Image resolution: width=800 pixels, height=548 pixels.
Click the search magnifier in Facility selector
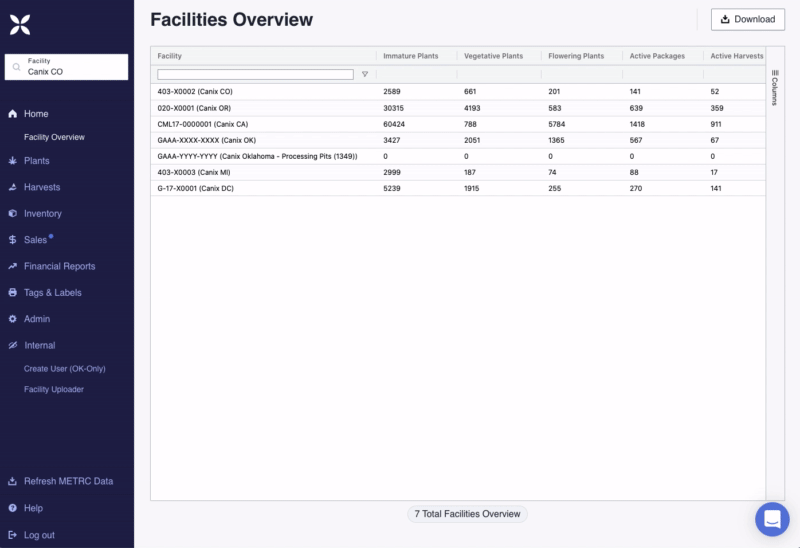click(16, 67)
